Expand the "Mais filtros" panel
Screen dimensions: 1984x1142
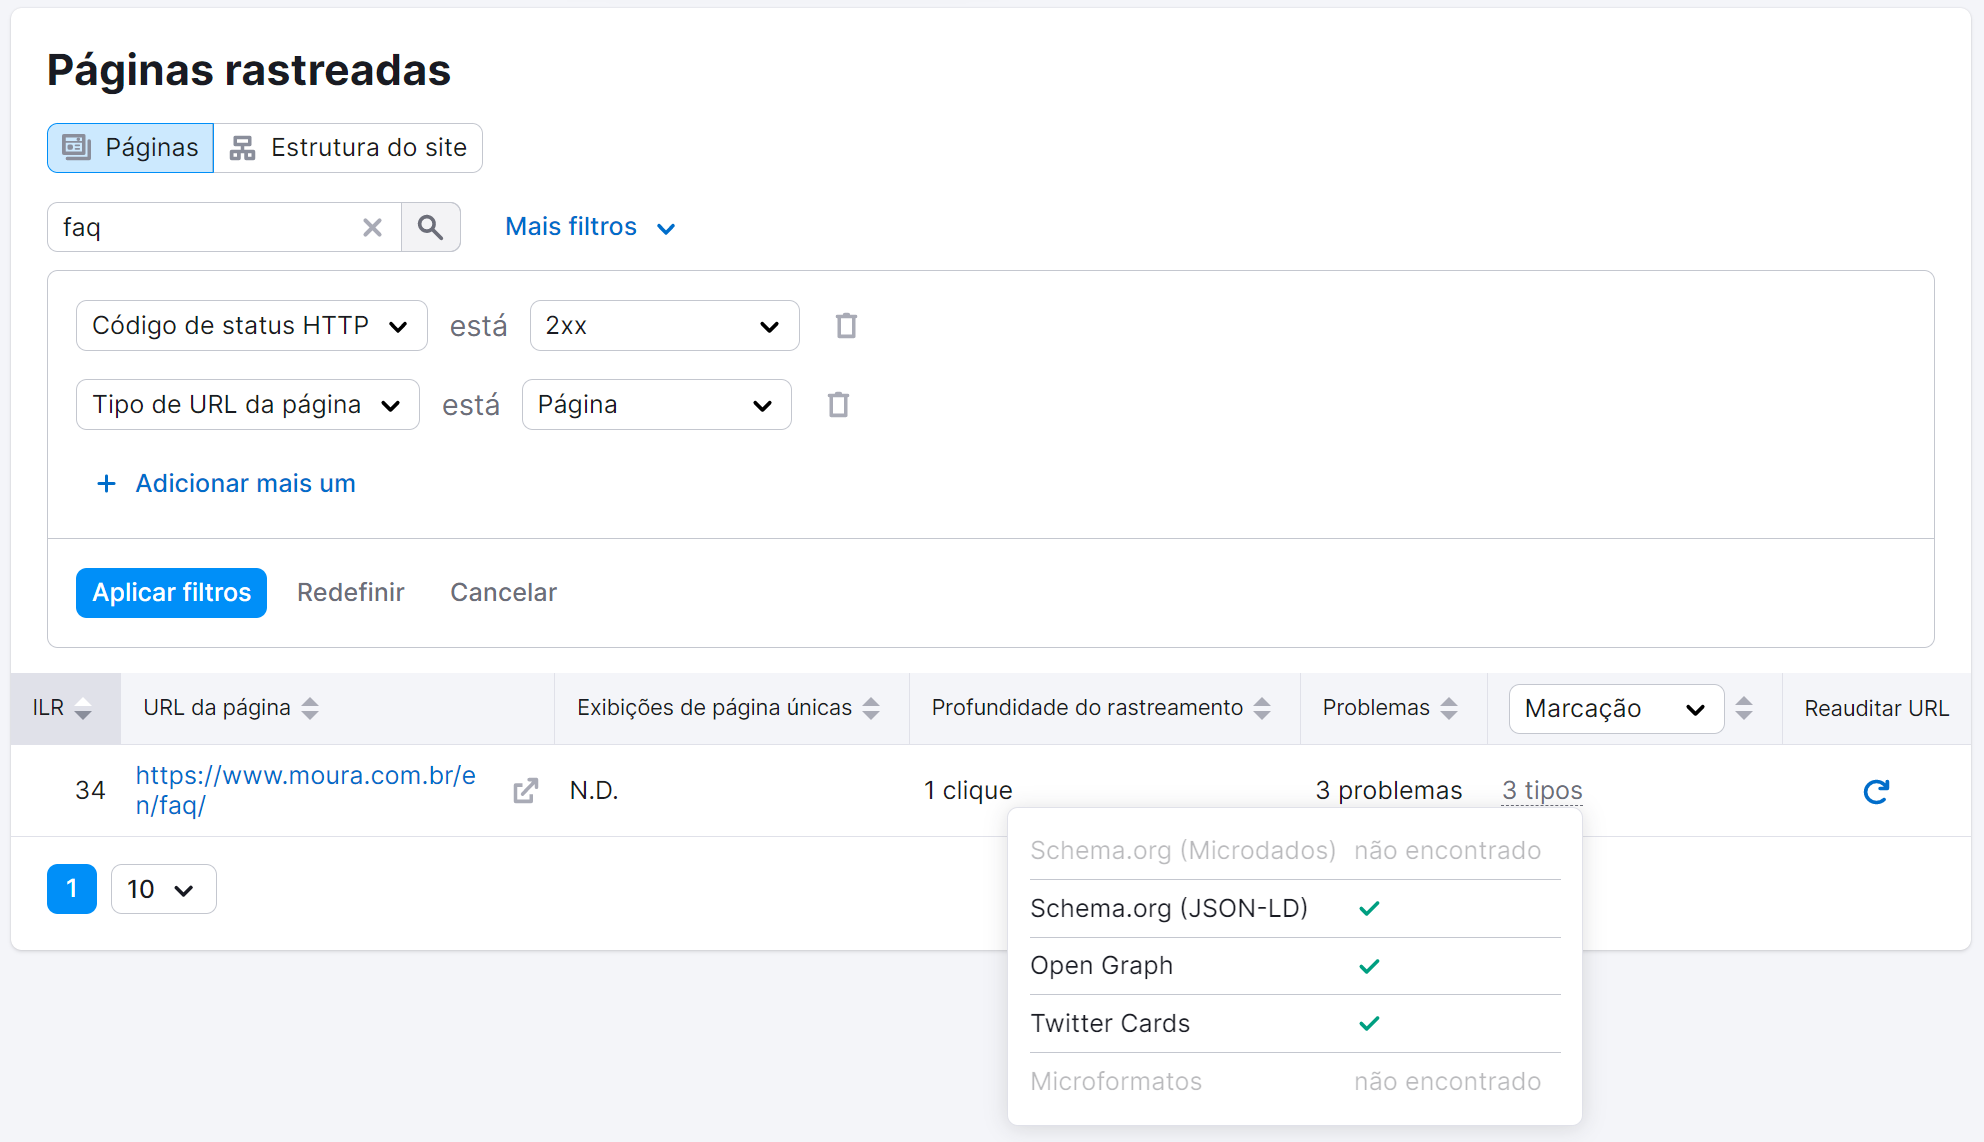pyautogui.click(x=590, y=227)
